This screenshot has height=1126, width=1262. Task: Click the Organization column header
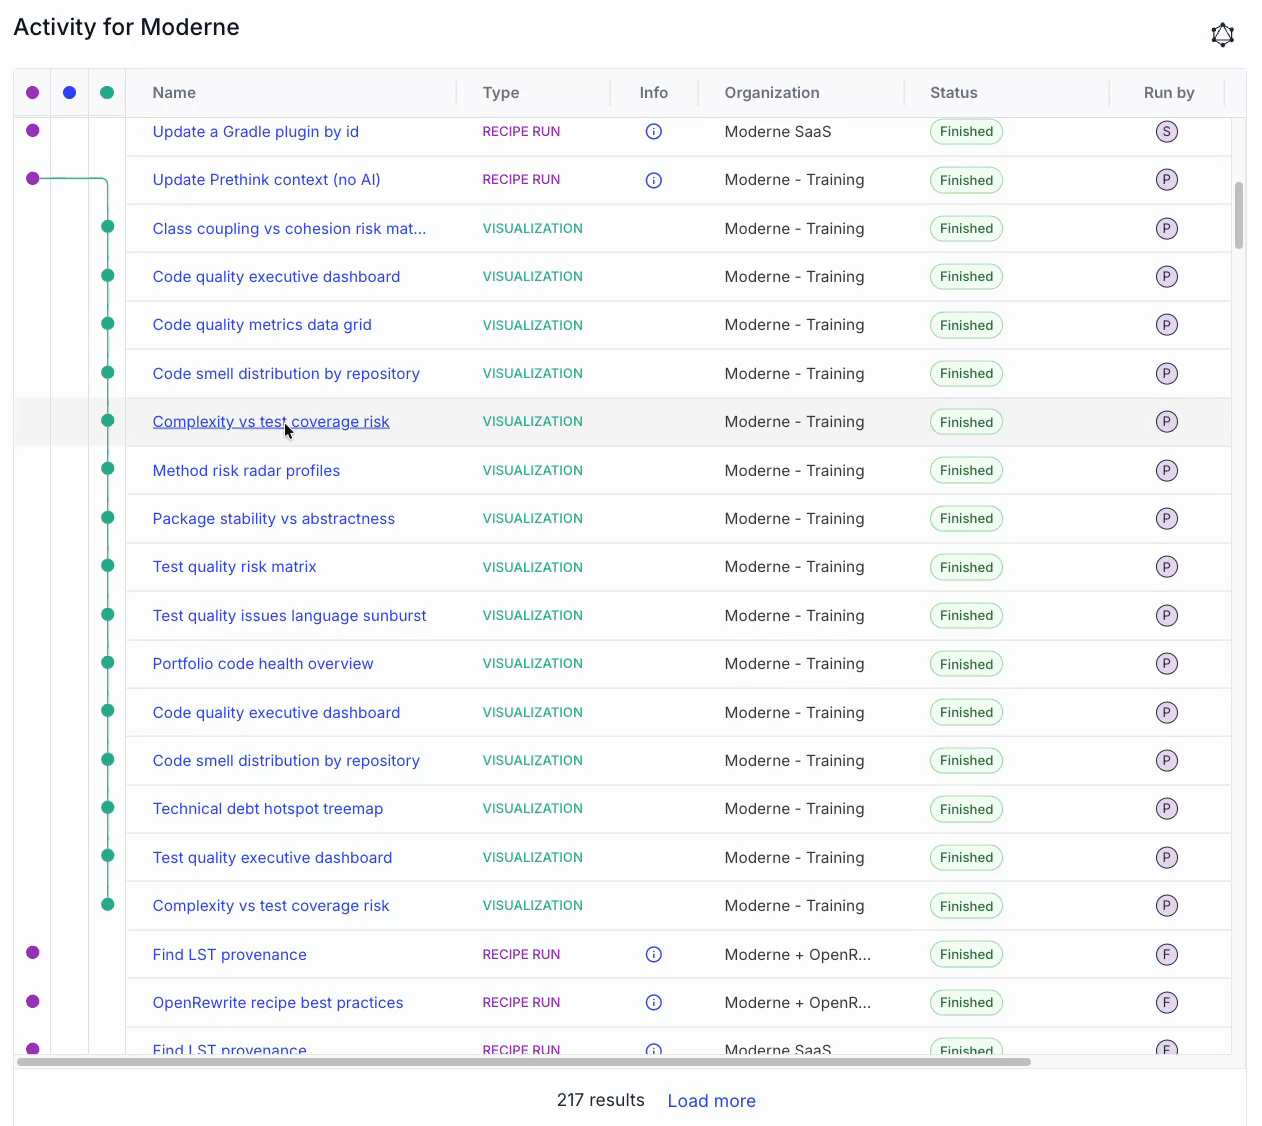pos(772,92)
